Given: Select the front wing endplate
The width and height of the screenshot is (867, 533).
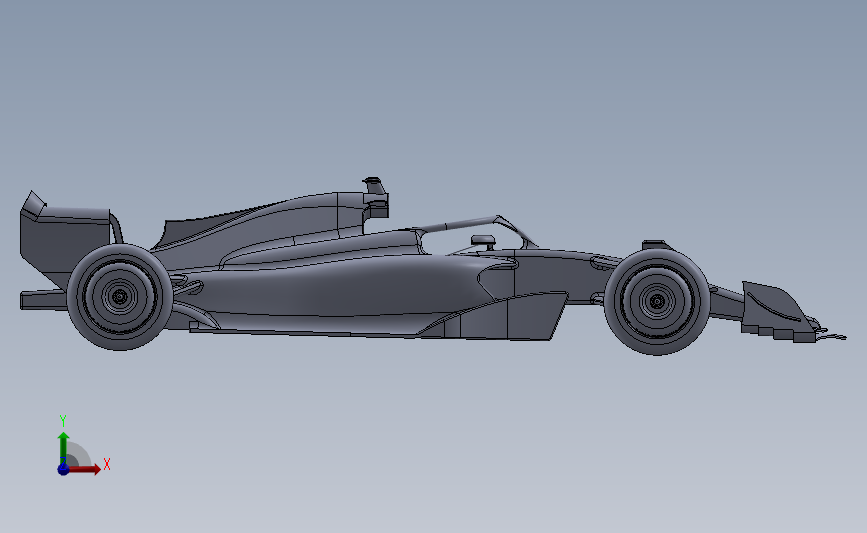Looking at the screenshot, I should (x=777, y=312).
